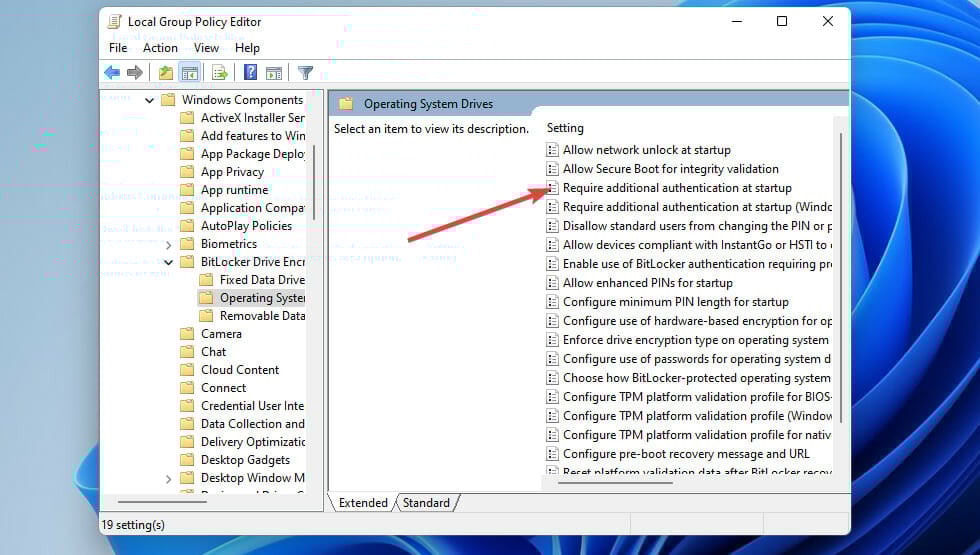Collapse the BitLocker Drive Encryption node

coord(168,262)
